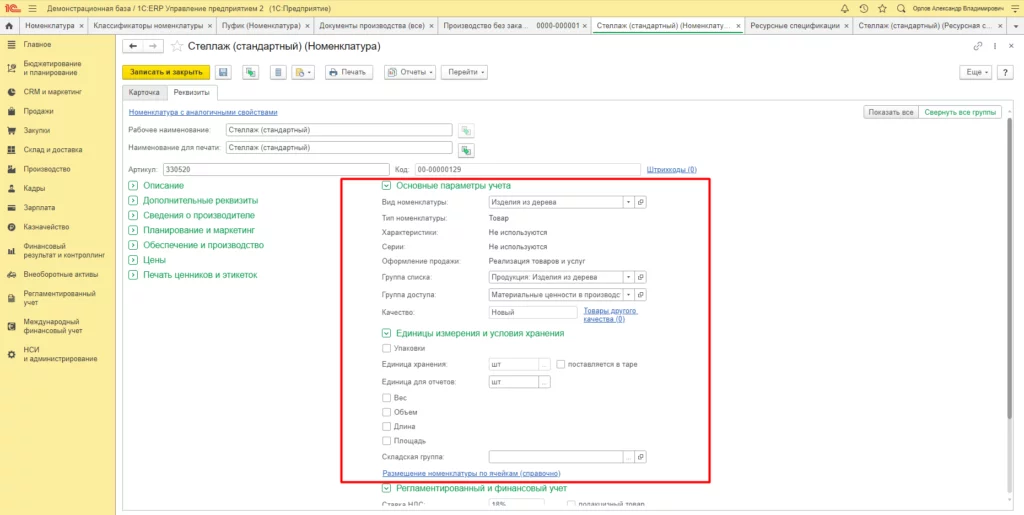The width and height of the screenshot is (1024, 515).
Task: Click the star icon beside the form title
Action: pos(178,46)
